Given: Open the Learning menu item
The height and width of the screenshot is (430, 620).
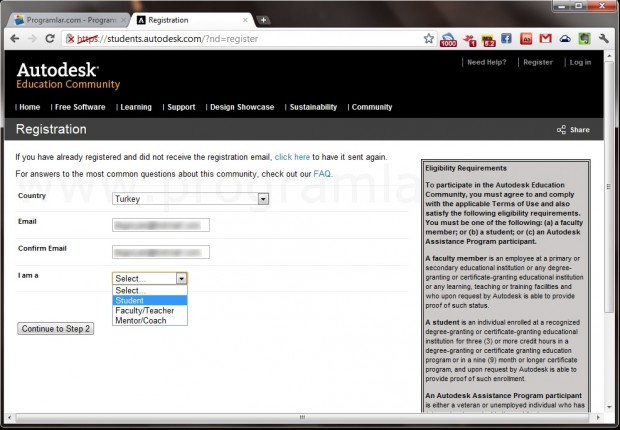Looking at the screenshot, I should 136,107.
